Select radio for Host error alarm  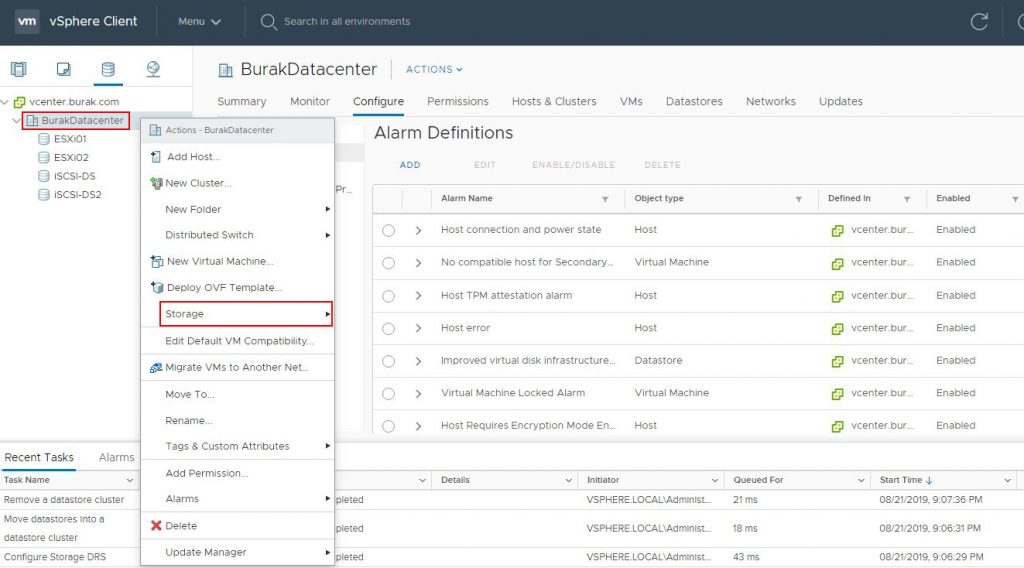click(x=389, y=328)
